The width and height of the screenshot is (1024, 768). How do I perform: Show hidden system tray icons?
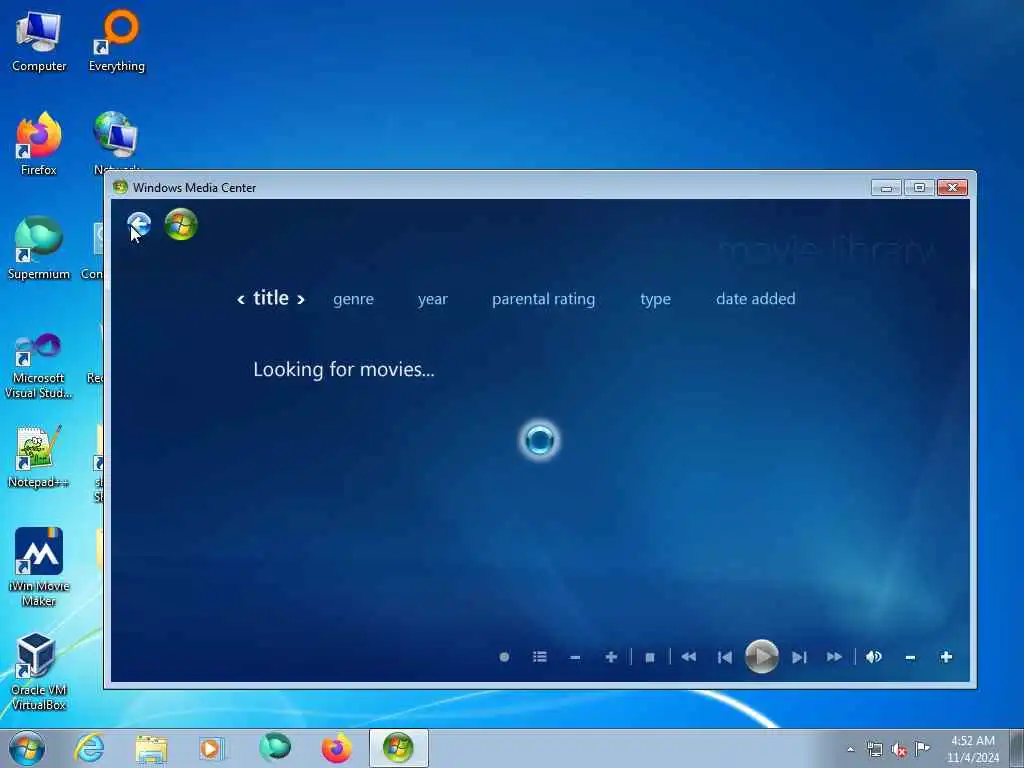pos(850,749)
